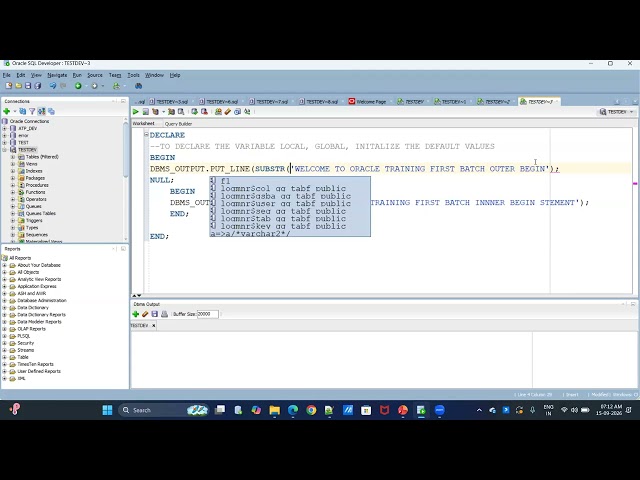
Task: Open File Explorer from the taskbar
Action: 275,410
